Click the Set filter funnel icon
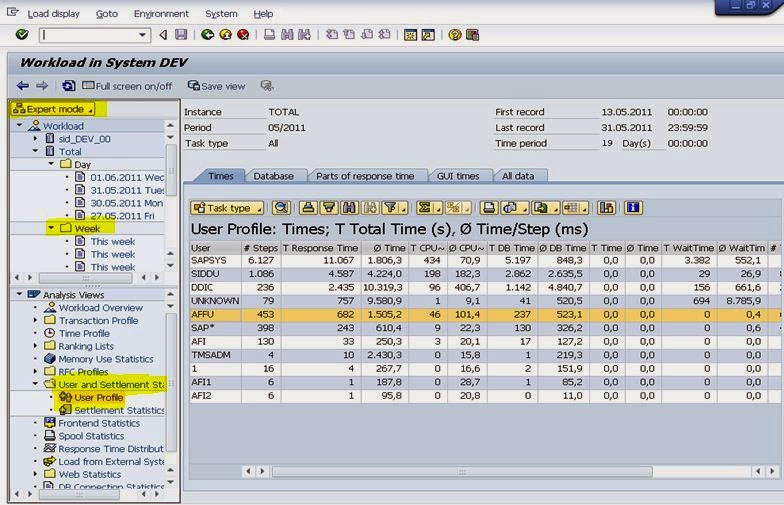The image size is (784, 505). point(394,208)
